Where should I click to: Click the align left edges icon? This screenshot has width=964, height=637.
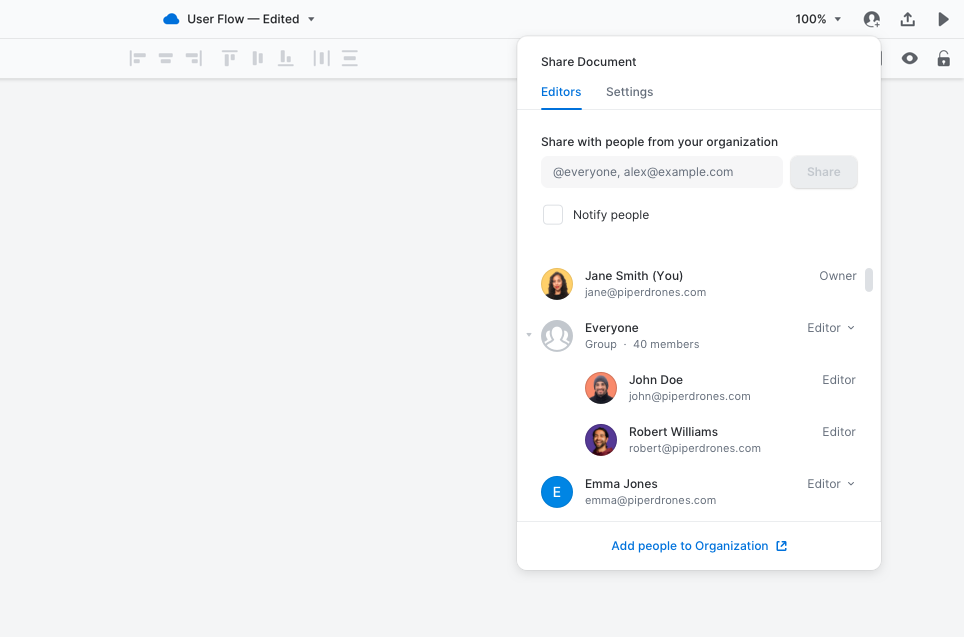point(138,59)
